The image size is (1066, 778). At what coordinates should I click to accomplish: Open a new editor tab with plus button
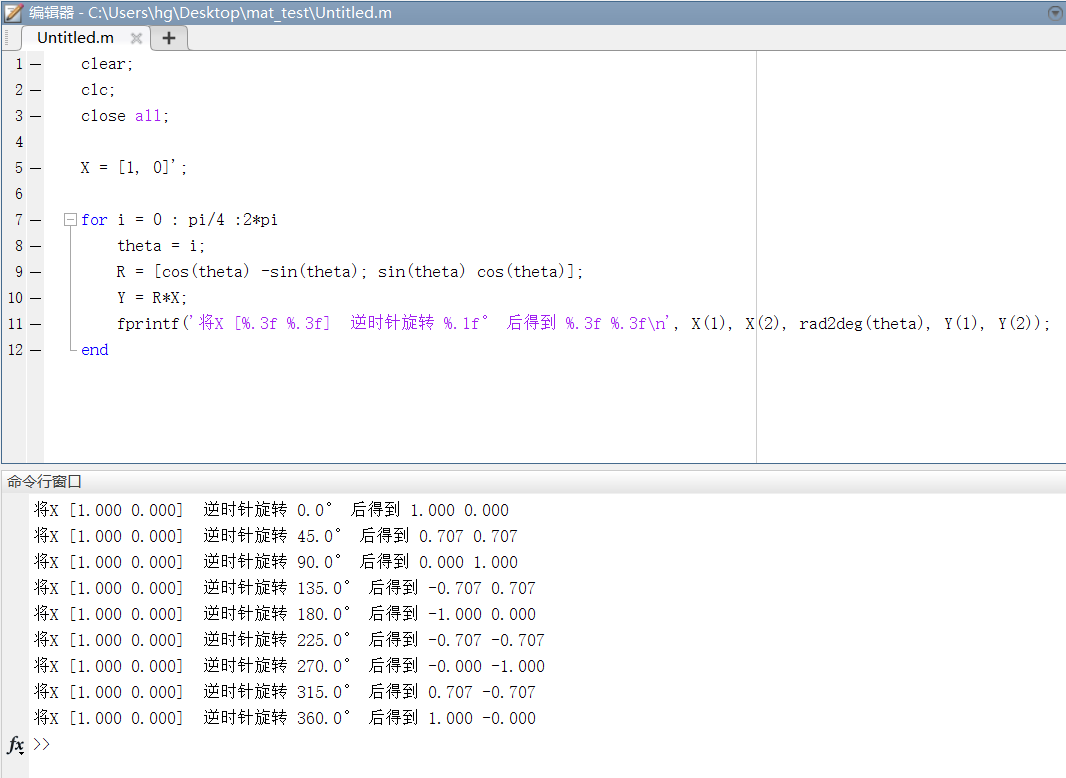coord(169,38)
